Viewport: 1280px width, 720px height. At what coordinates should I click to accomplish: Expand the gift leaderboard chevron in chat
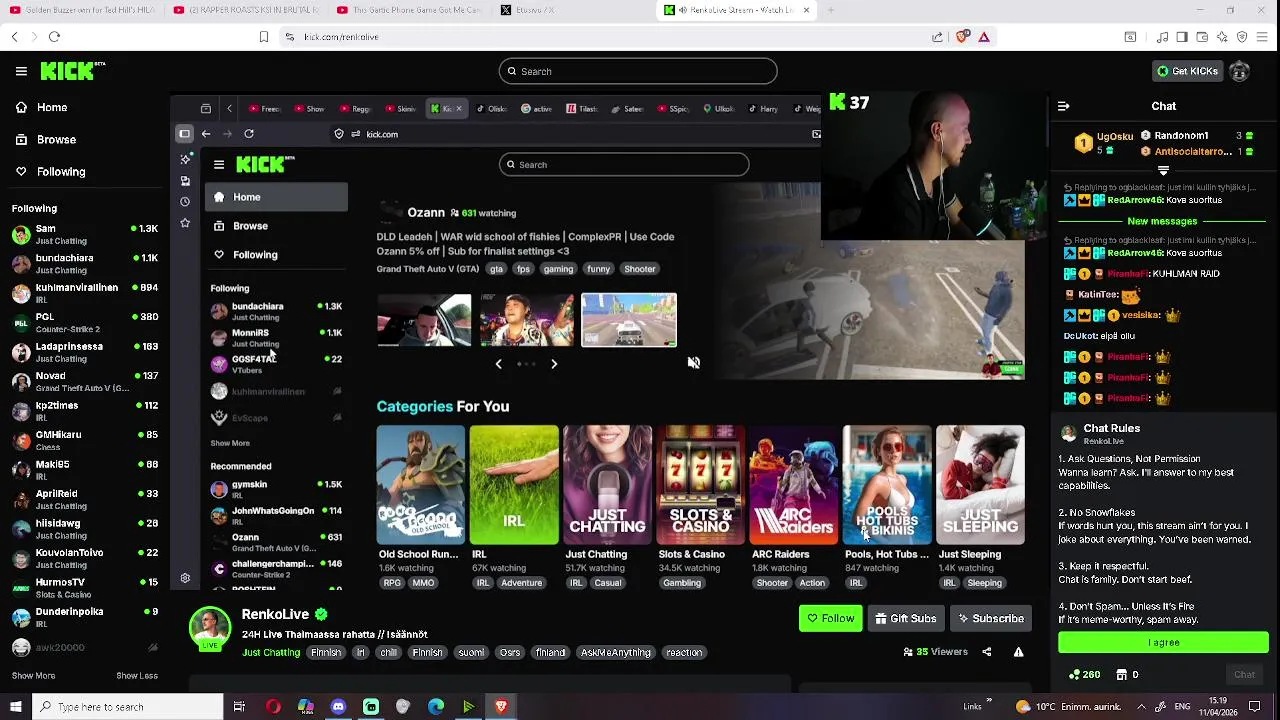click(1163, 170)
